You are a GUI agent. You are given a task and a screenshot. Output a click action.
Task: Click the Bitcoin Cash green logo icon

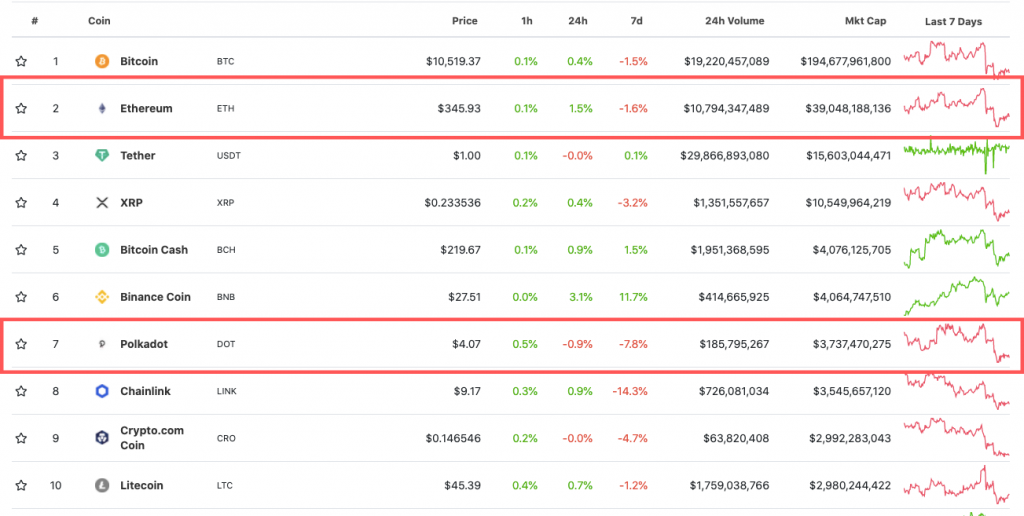[102, 250]
